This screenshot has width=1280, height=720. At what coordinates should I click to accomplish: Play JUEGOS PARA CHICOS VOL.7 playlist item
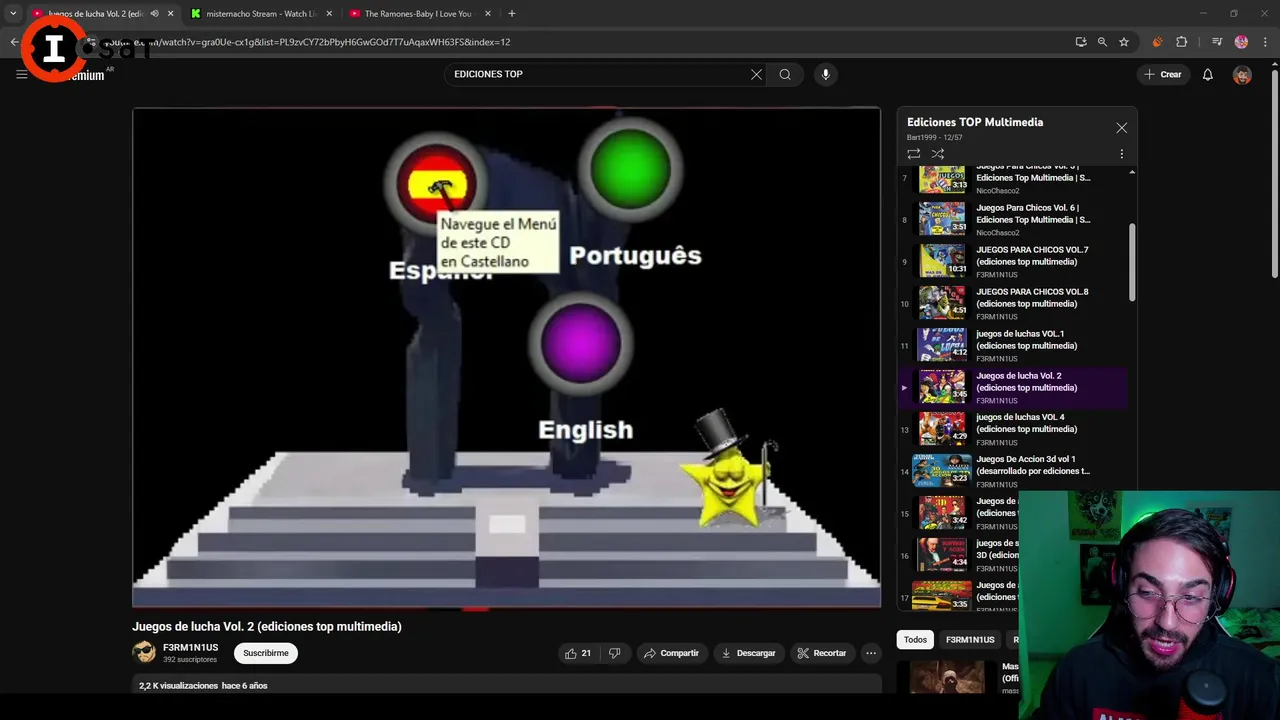tap(1013, 260)
